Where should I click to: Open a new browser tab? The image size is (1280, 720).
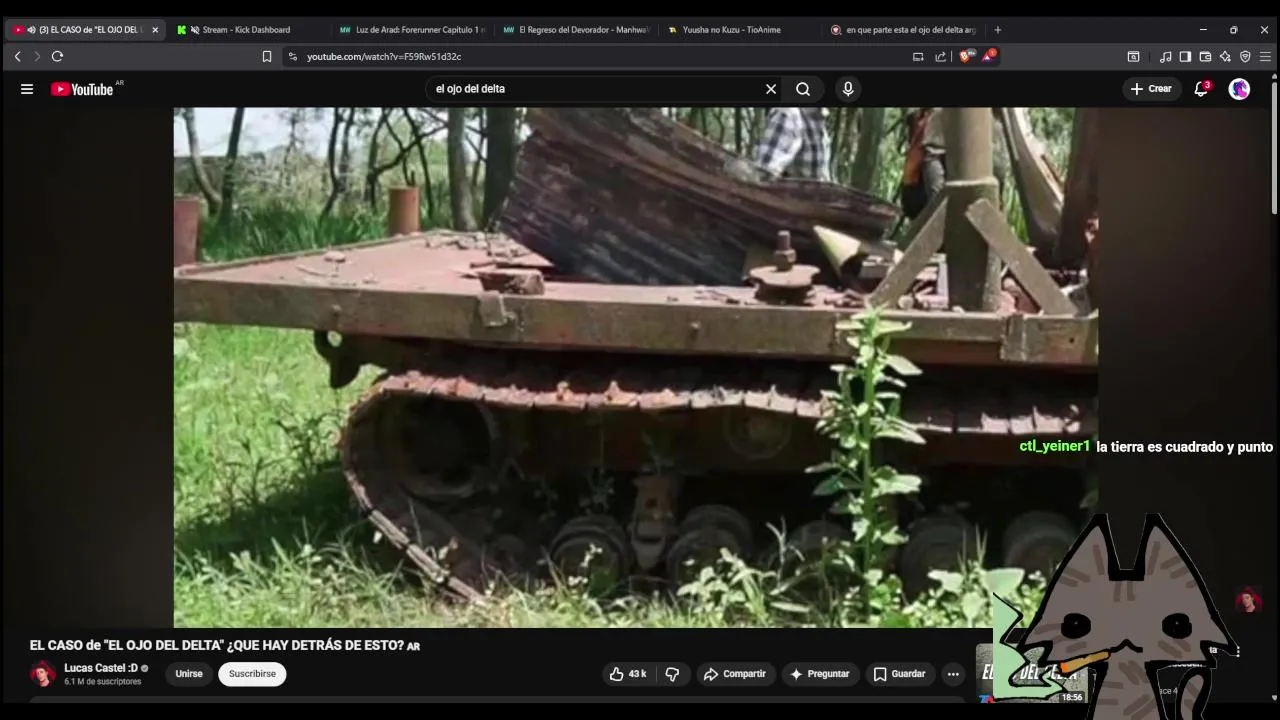[x=997, y=30]
